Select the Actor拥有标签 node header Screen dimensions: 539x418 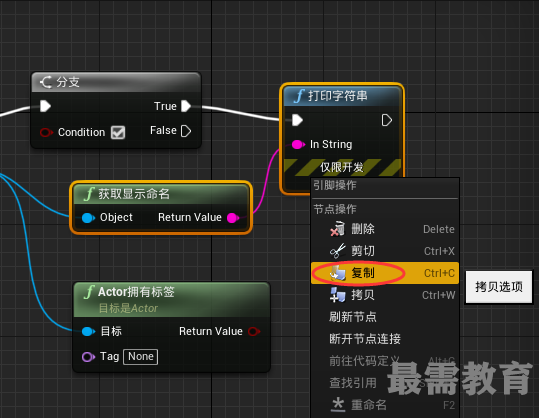click(172, 300)
